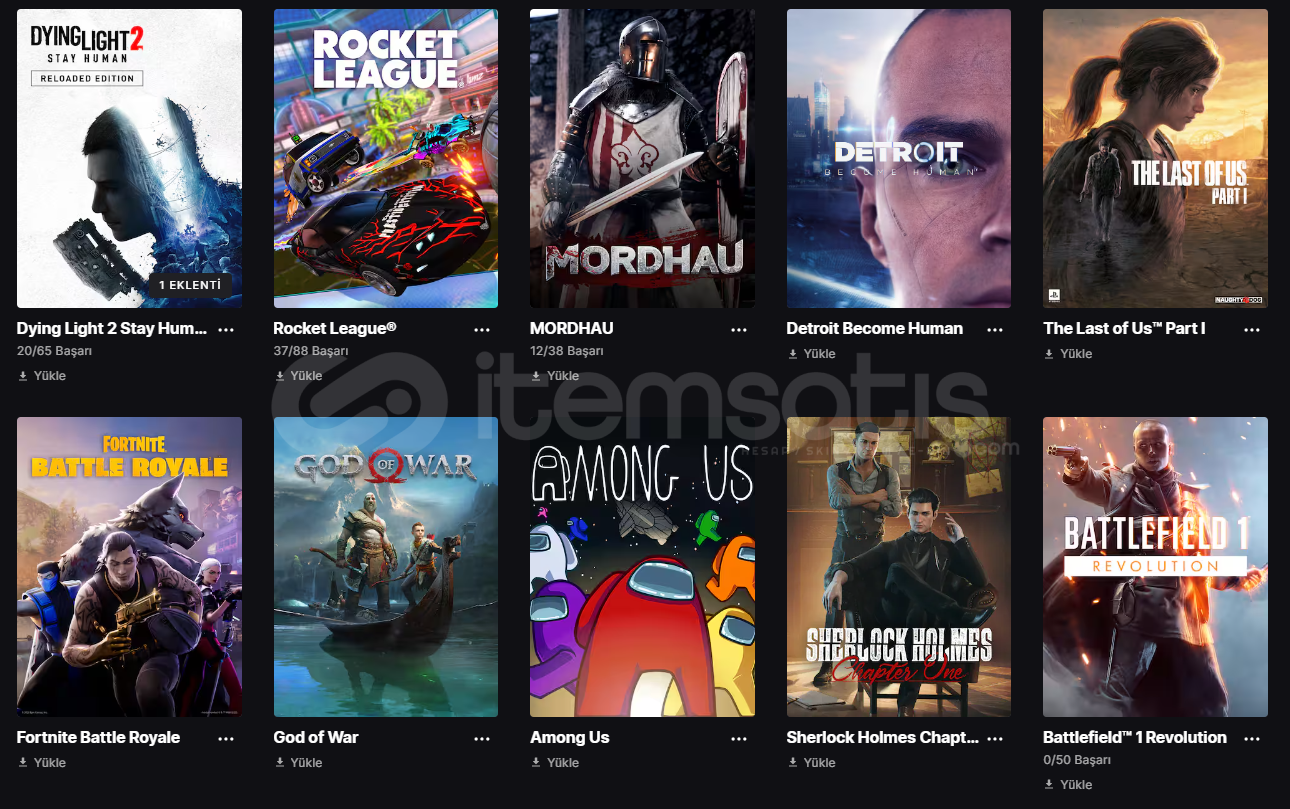Click Yükle under Battlefield 1 Revolution
The width and height of the screenshot is (1290, 809).
point(1068,784)
